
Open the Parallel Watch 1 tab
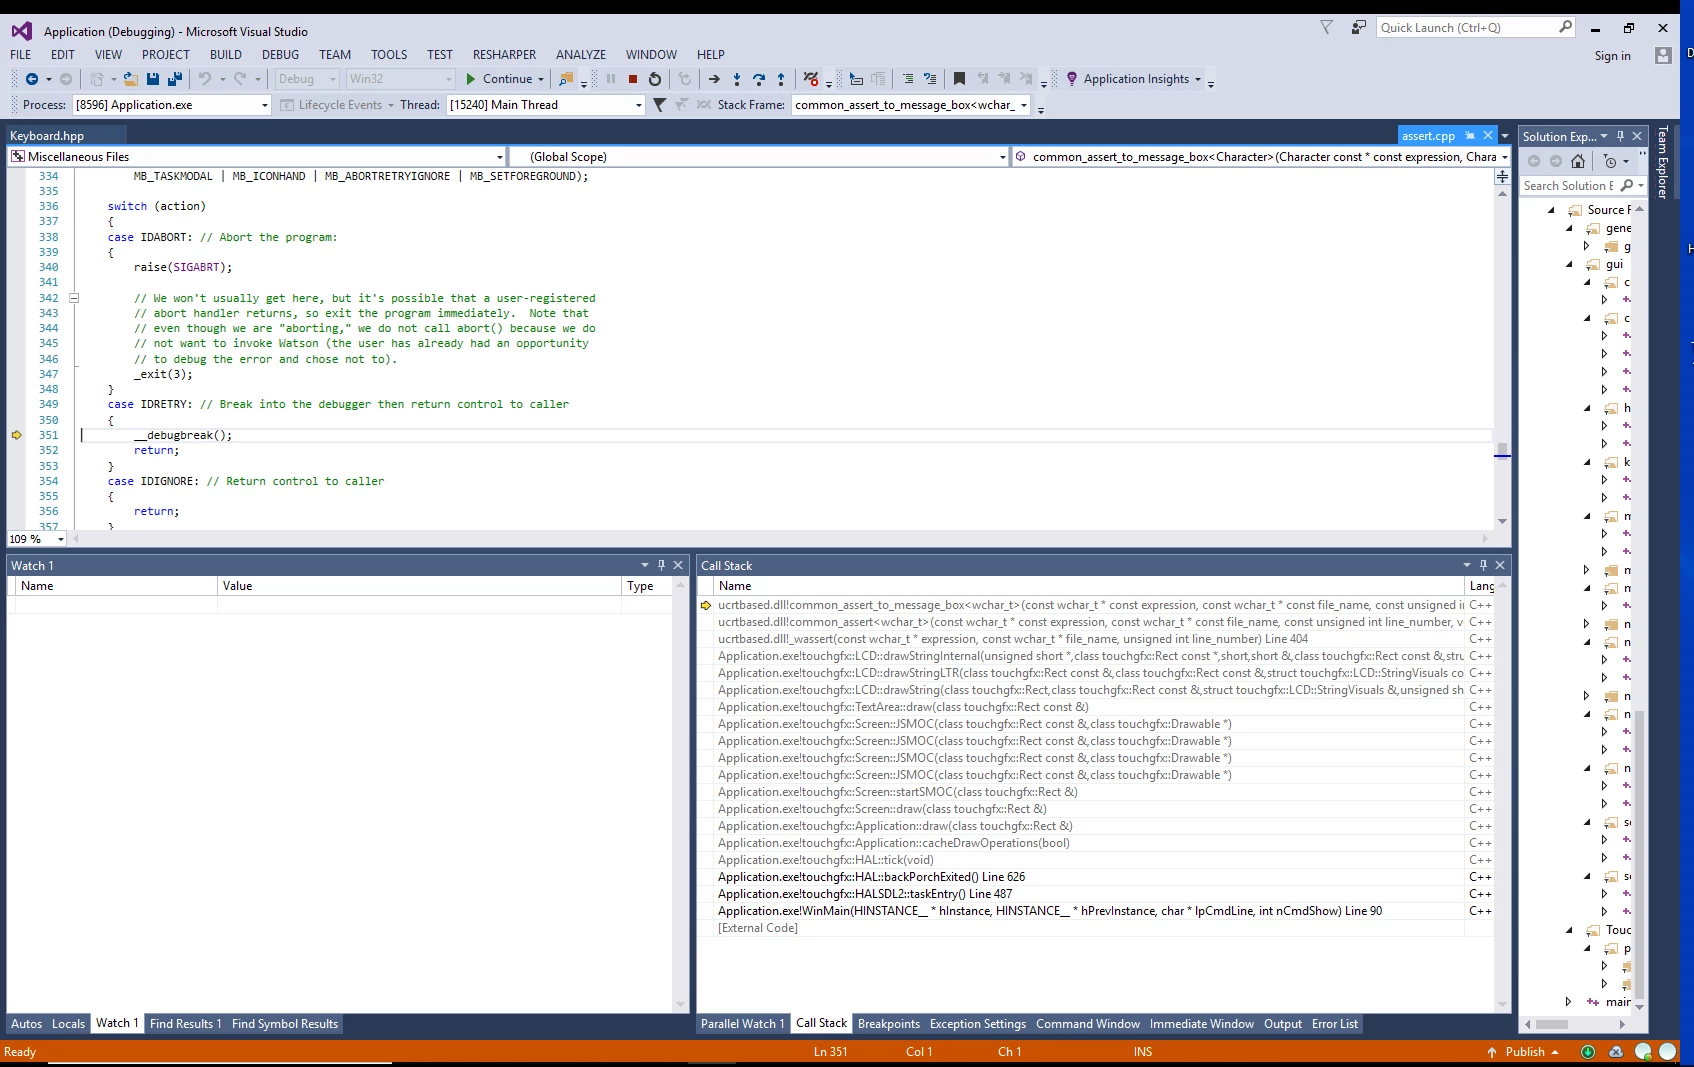point(742,1024)
